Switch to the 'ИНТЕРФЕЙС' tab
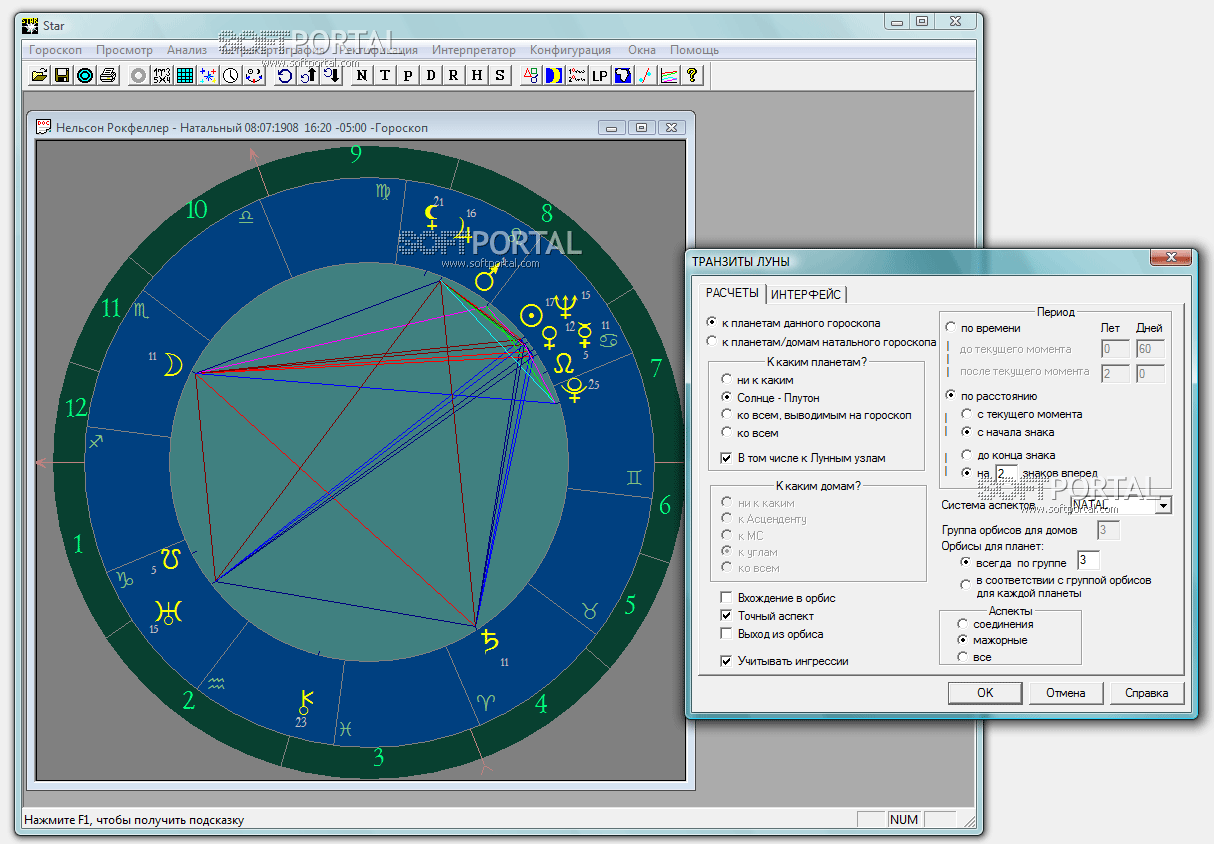The image size is (1214, 844). click(806, 294)
